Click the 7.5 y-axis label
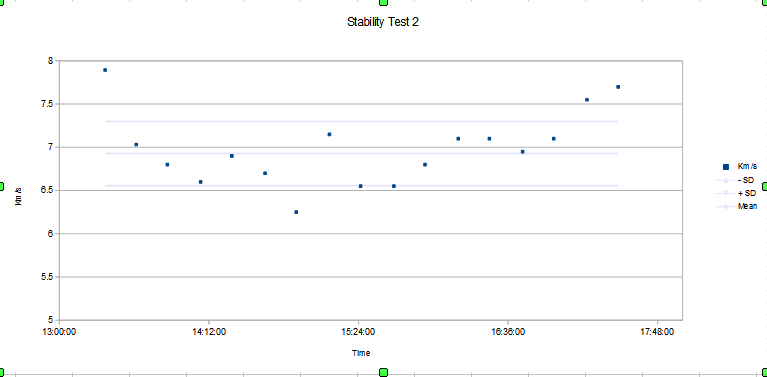This screenshot has height=377, width=767. click(x=47, y=104)
